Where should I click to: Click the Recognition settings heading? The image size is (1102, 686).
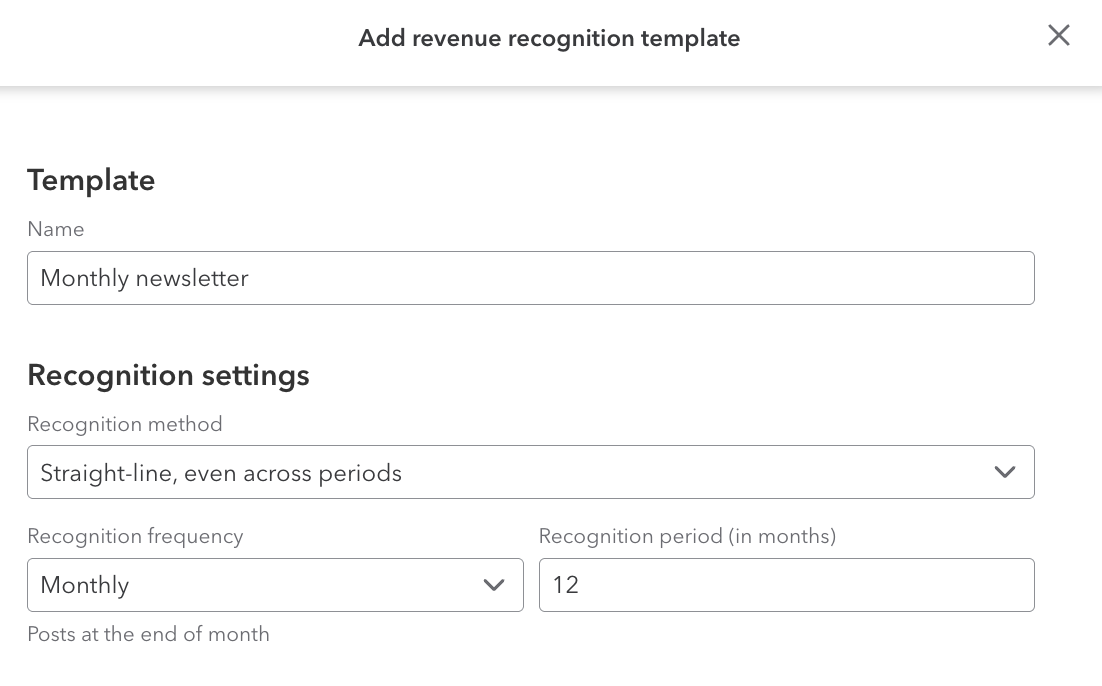168,375
